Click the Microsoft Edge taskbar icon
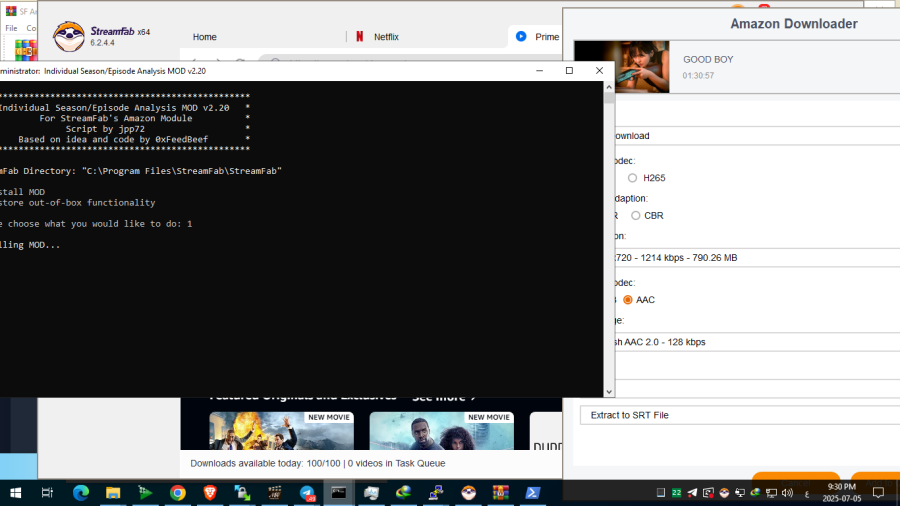The image size is (900, 506). point(81,493)
